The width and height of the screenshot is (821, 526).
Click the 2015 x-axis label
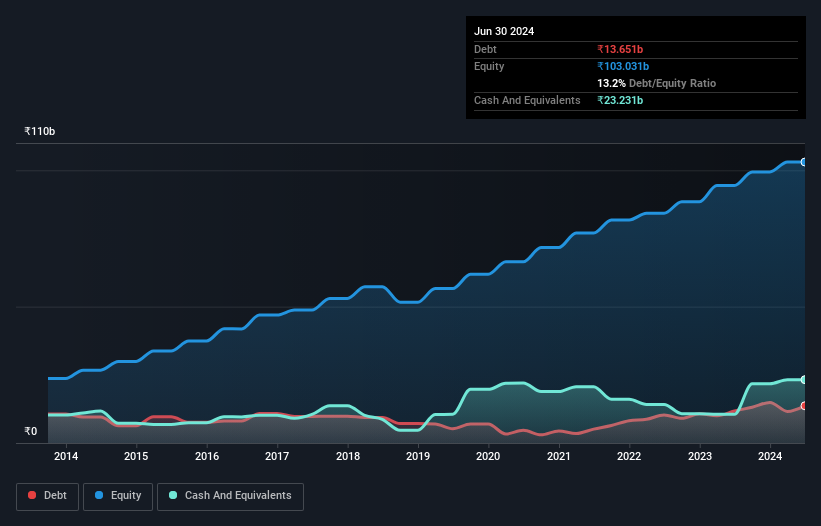tap(136, 456)
